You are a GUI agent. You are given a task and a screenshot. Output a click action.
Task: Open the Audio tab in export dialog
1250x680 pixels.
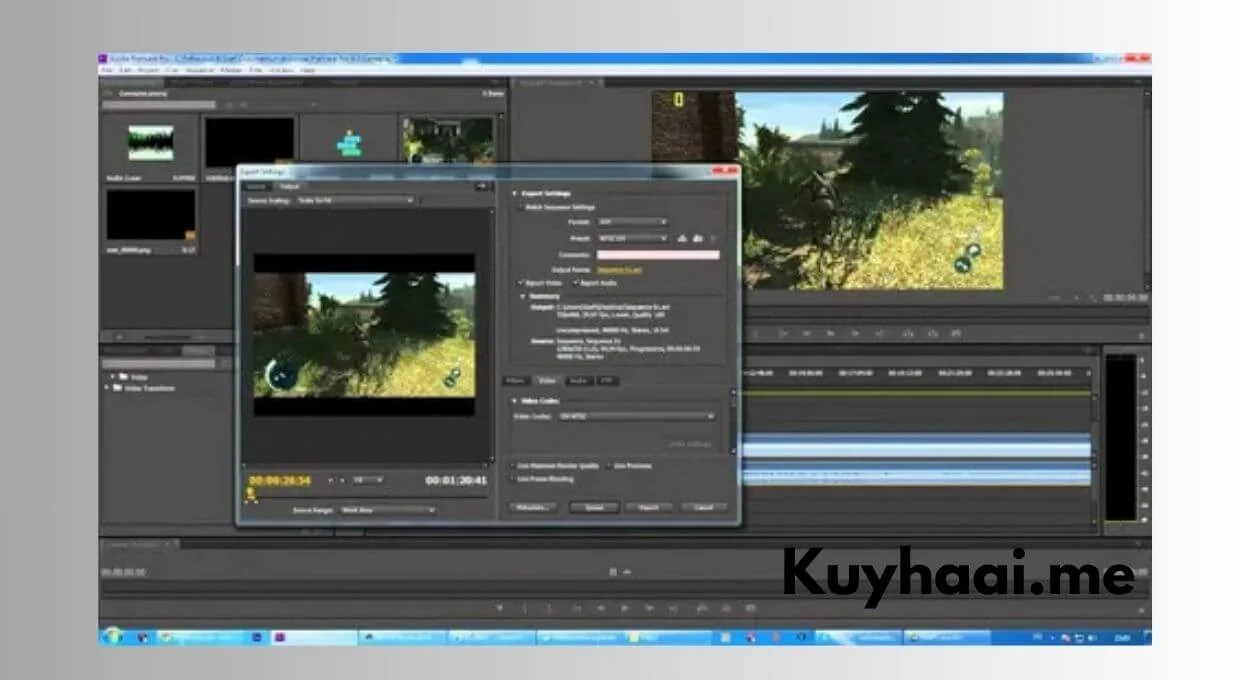coord(579,381)
